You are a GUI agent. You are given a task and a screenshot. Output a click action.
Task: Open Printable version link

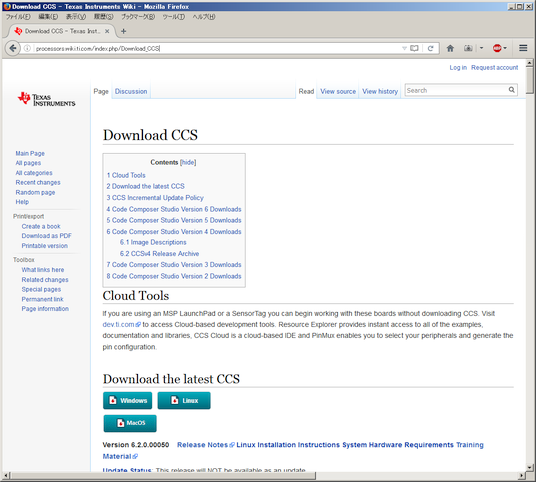(x=44, y=245)
